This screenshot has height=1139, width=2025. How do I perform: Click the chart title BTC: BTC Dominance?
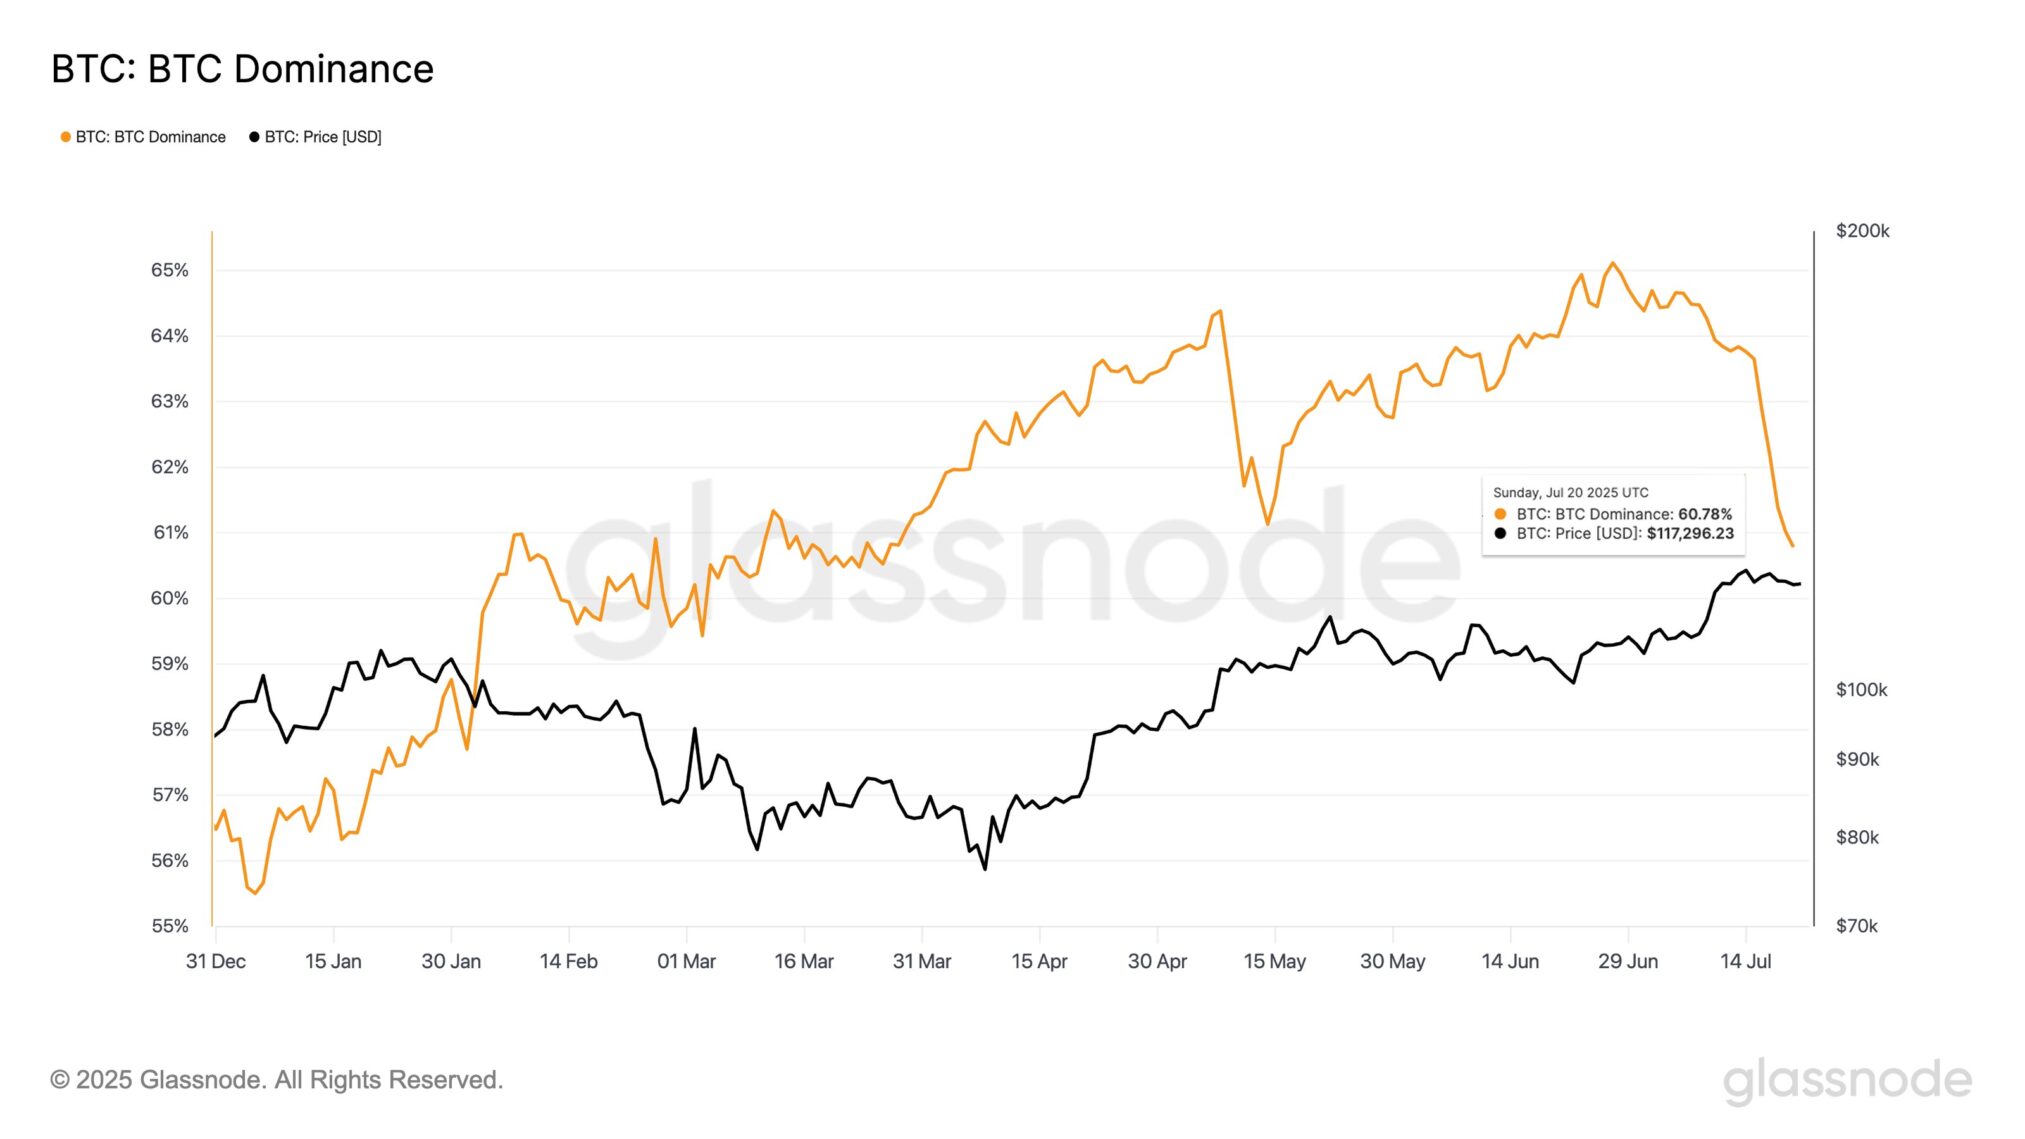(x=242, y=69)
